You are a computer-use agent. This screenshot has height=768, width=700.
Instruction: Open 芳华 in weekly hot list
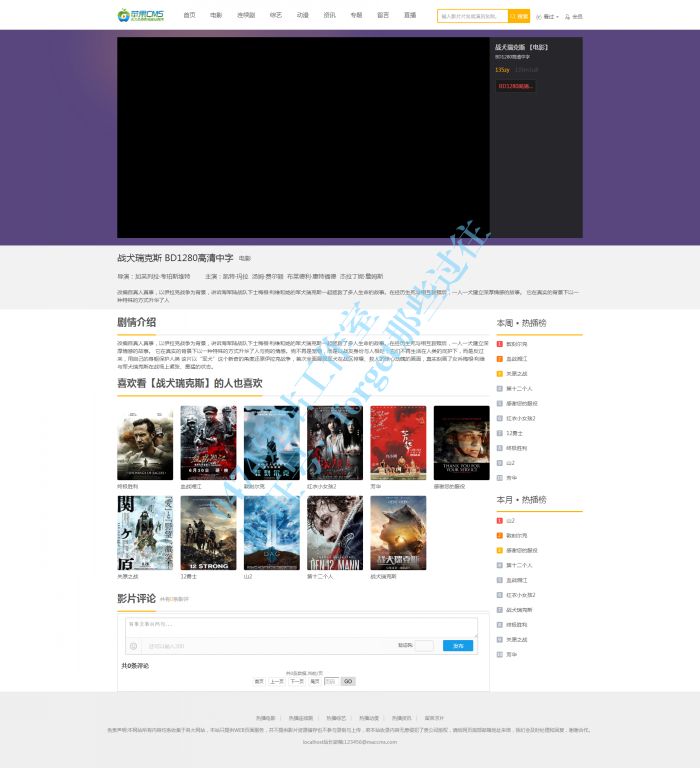pos(511,478)
